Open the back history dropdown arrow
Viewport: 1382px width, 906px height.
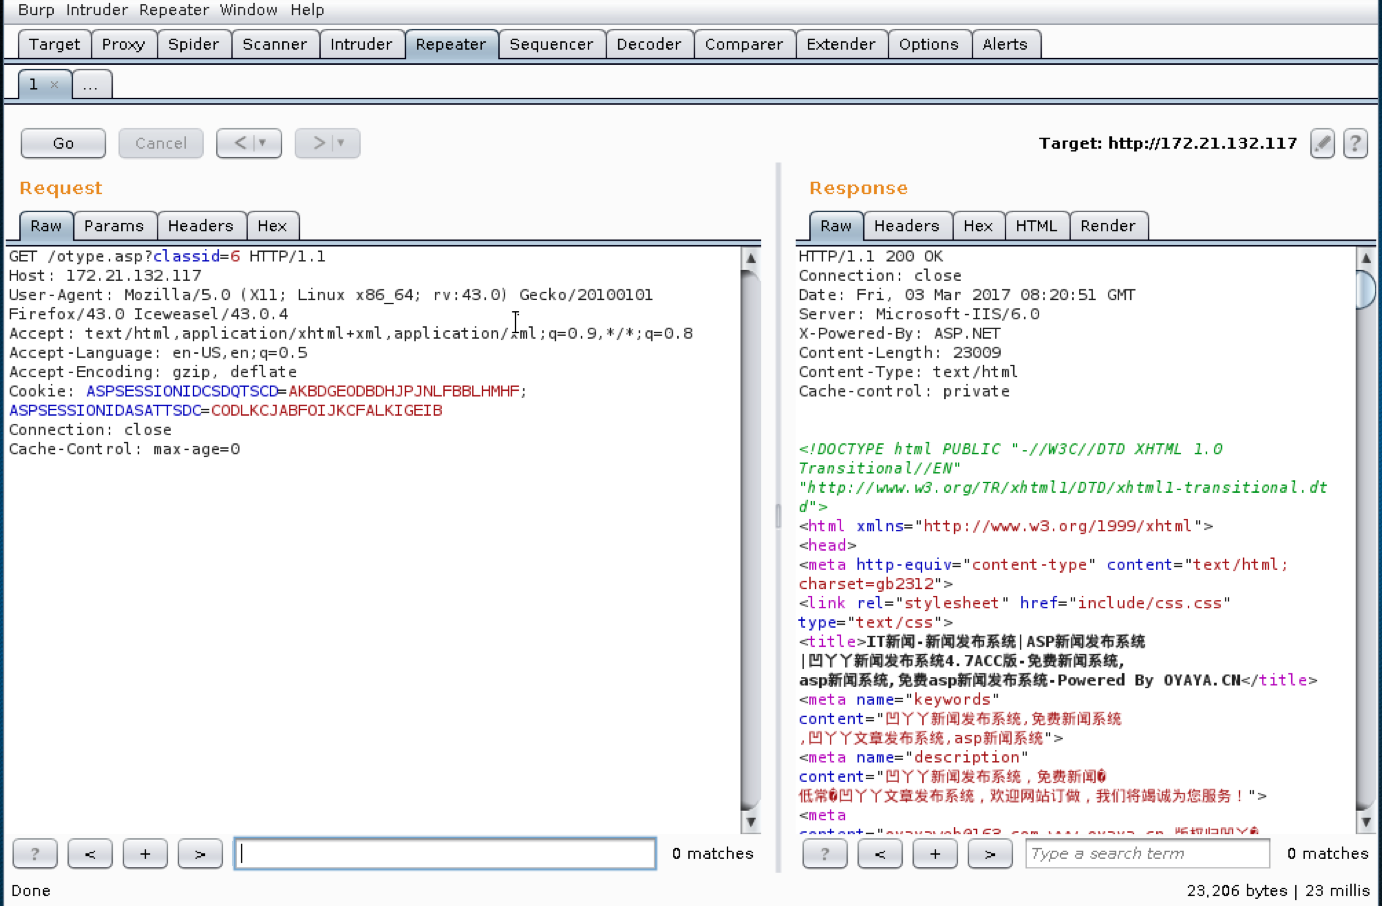tap(263, 143)
